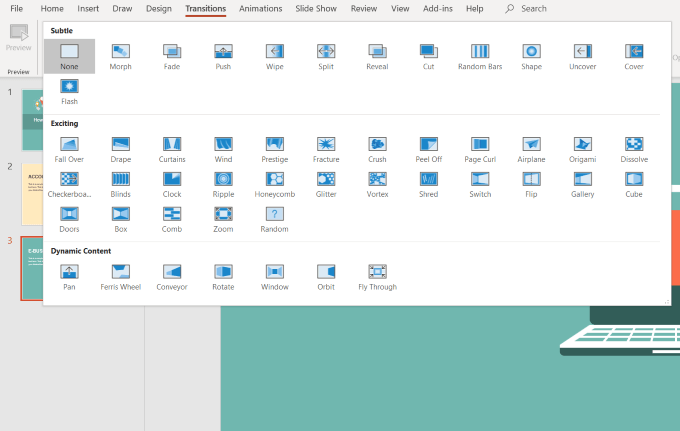Apply the Crush transition
This screenshot has height=431, width=680.
(377, 149)
